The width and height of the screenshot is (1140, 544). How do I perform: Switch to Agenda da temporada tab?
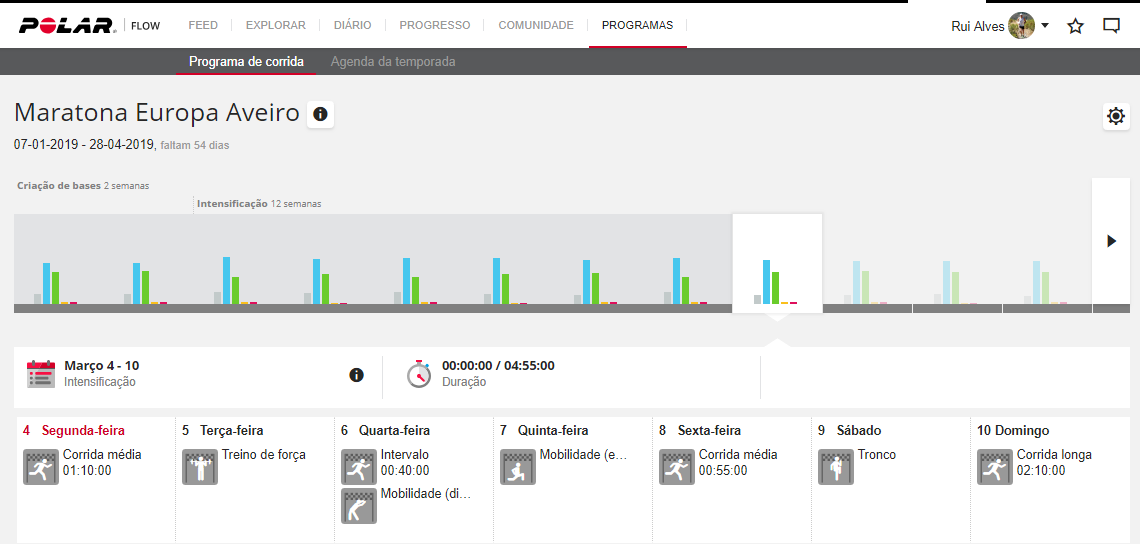click(393, 62)
